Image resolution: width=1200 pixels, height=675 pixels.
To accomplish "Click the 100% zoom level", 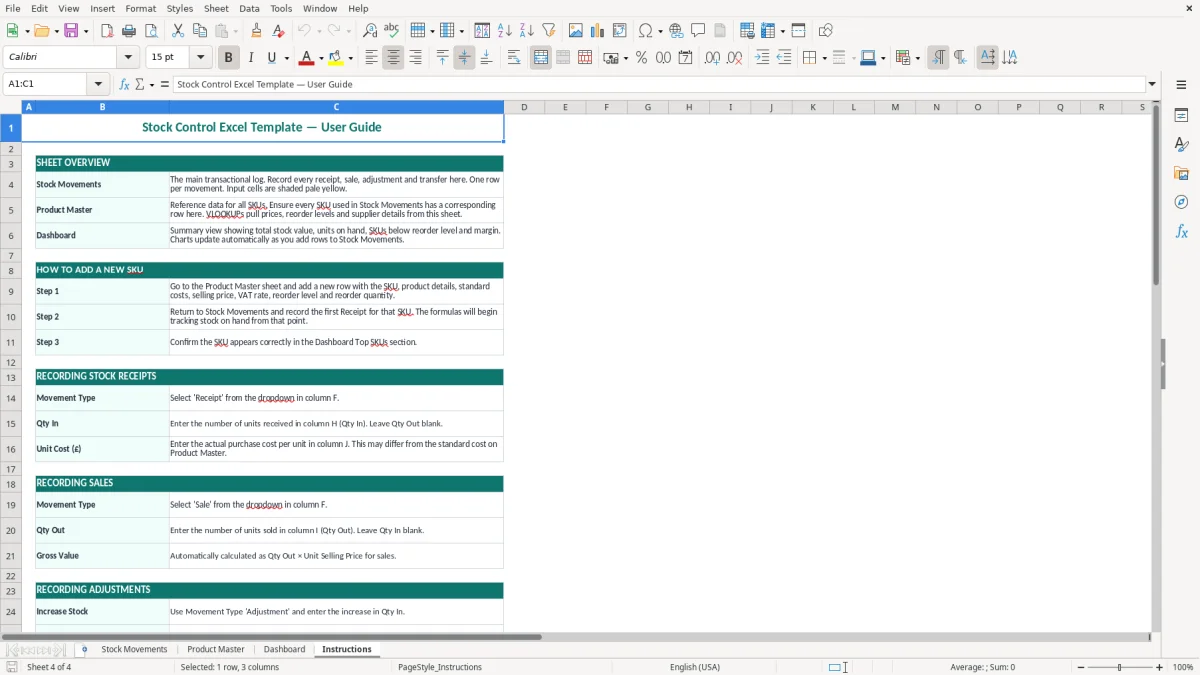I will click(1183, 667).
